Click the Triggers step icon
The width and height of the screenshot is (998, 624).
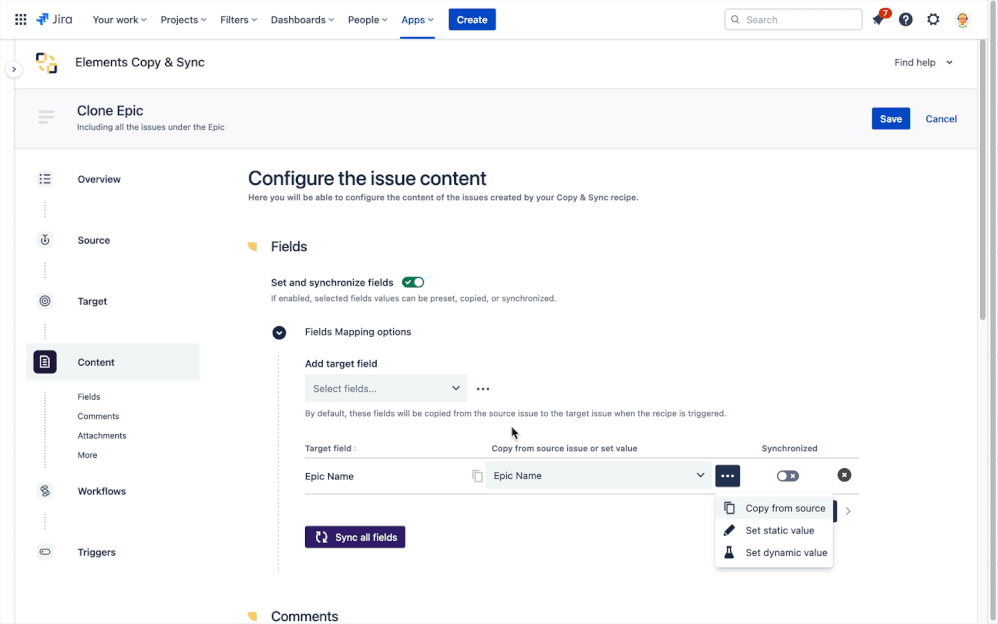pos(45,552)
